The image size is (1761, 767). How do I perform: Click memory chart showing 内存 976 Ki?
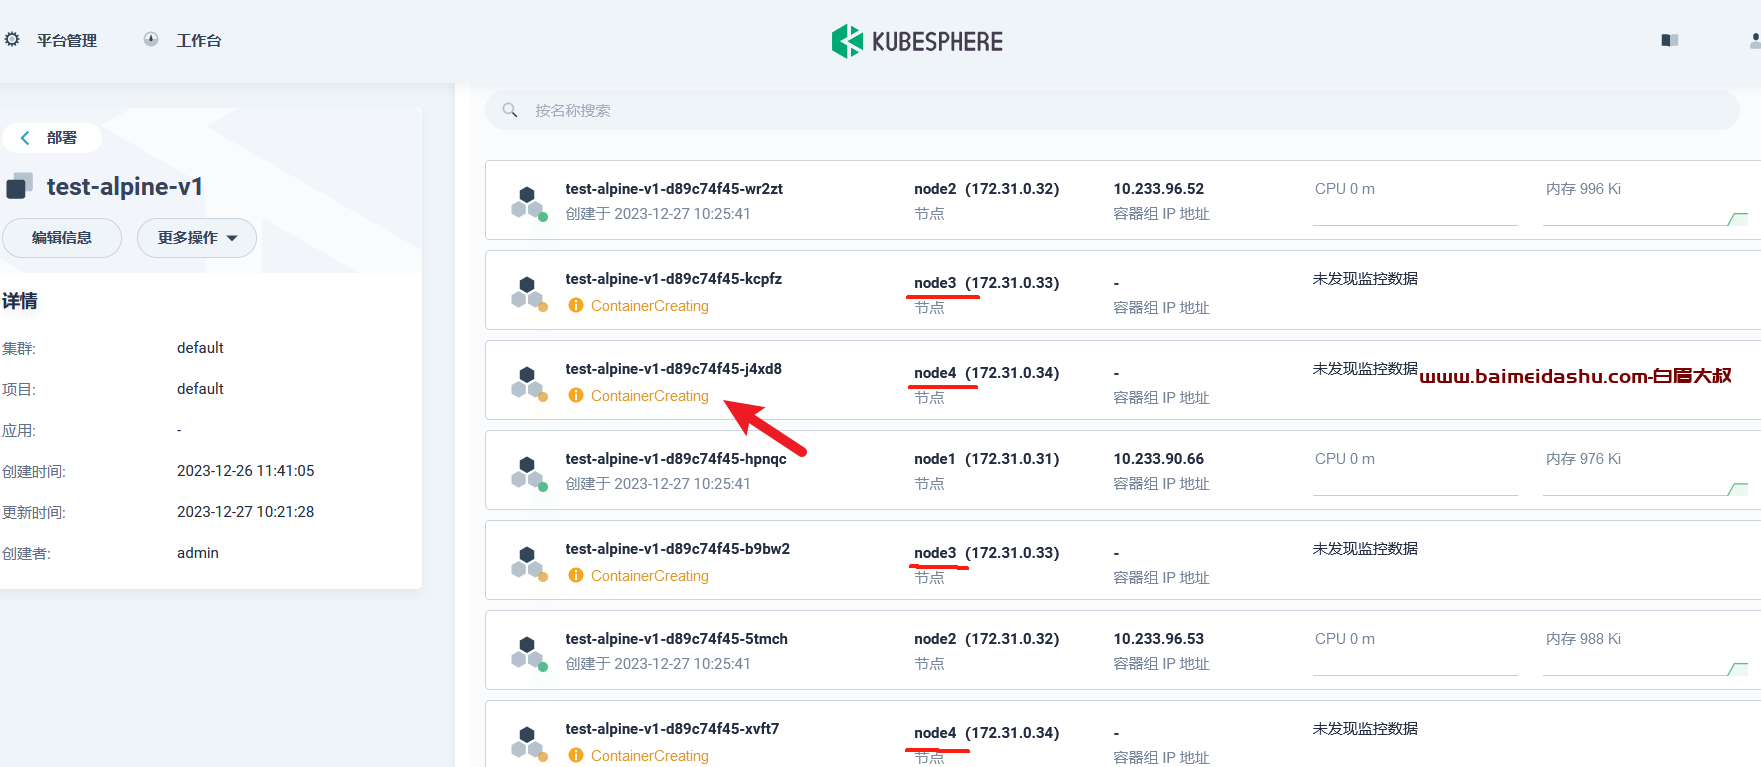[1645, 473]
